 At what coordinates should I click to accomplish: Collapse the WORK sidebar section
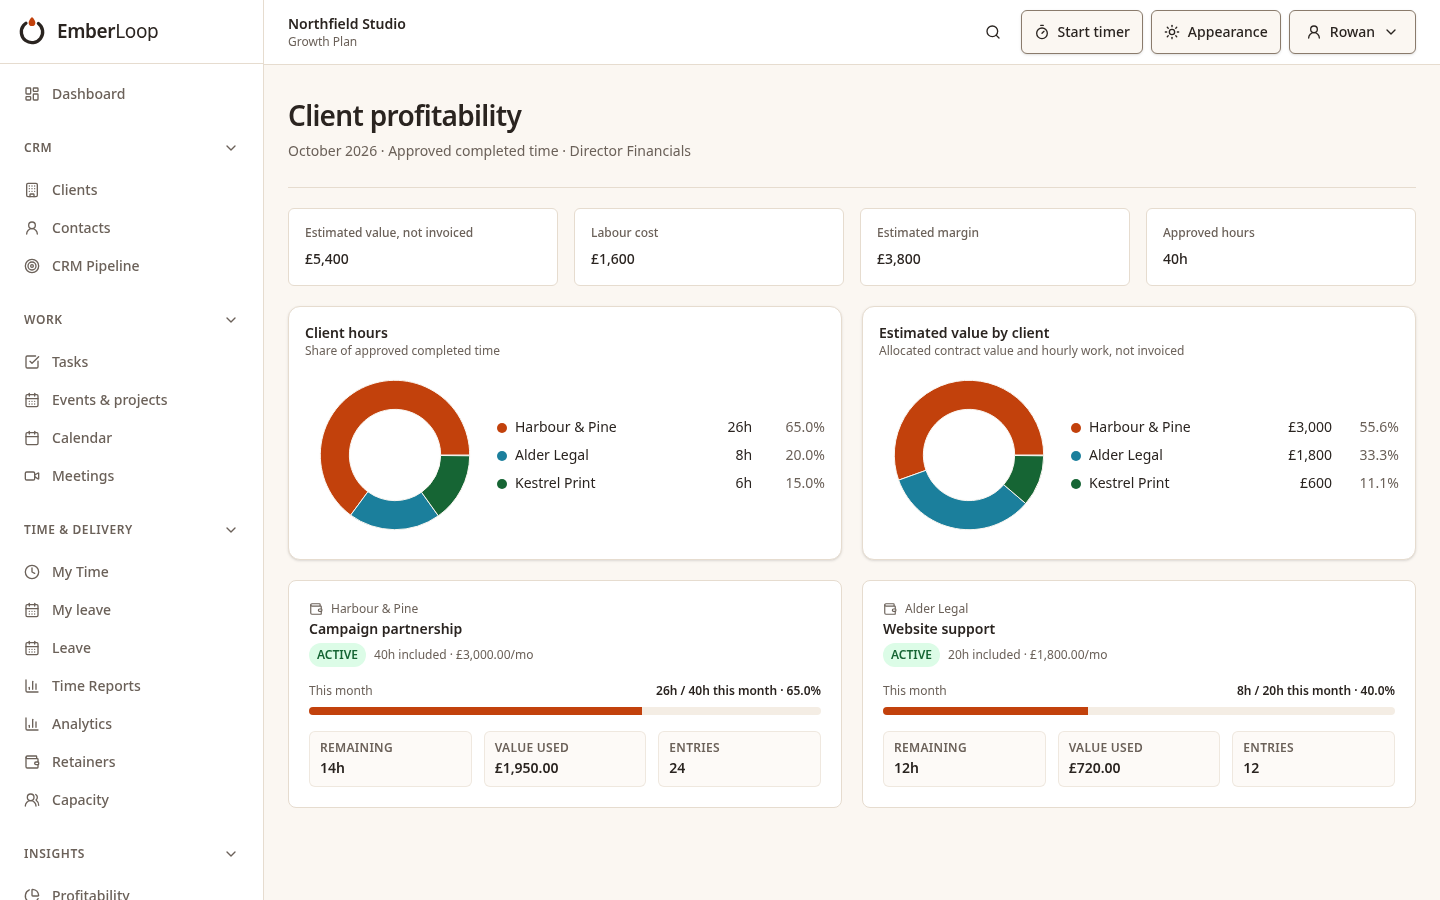231,320
